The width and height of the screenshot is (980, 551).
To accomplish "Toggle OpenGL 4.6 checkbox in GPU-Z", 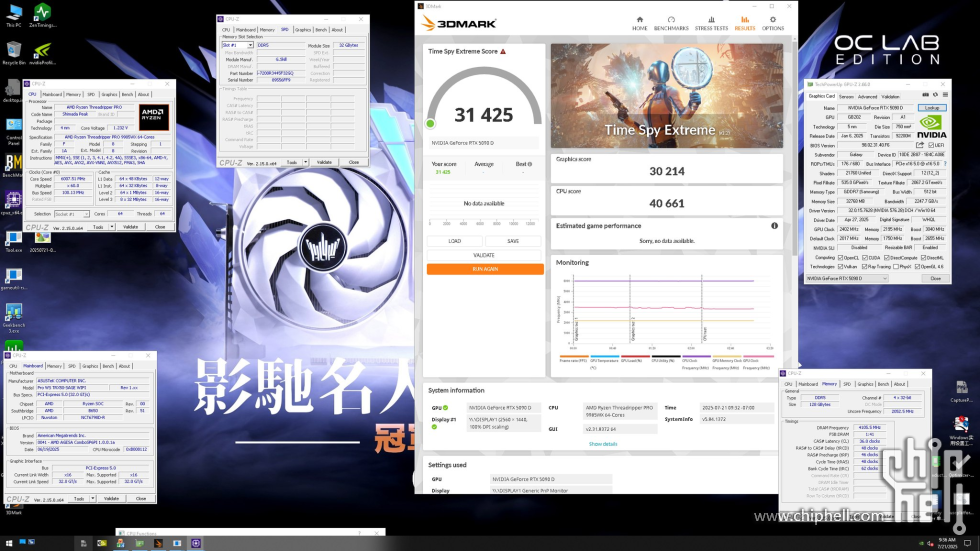I will pyautogui.click(x=918, y=267).
